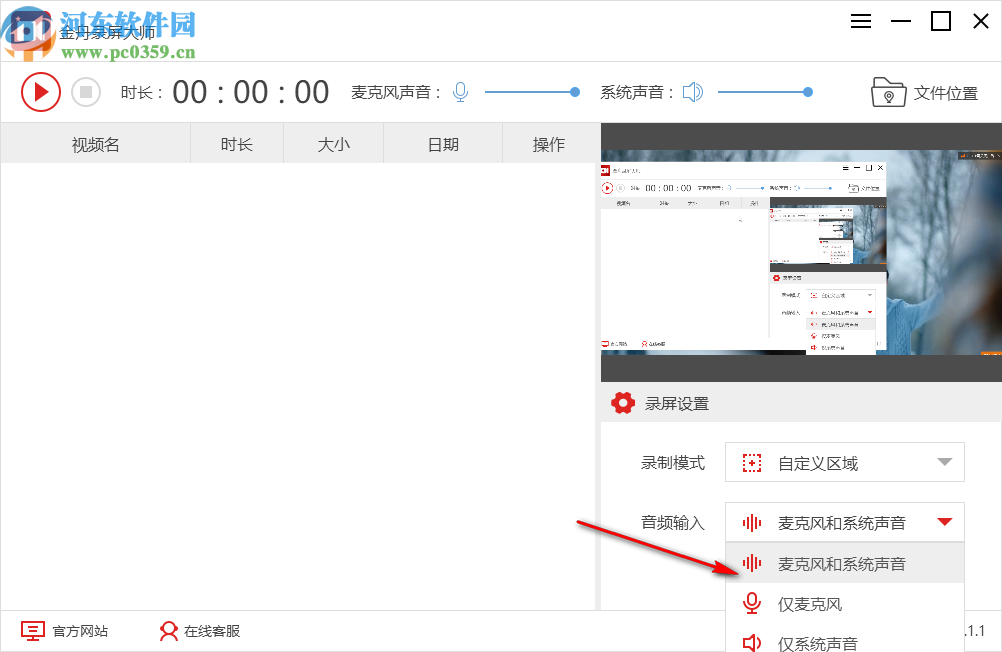
Task: Open 文件位置 with the folder icon
Action: (x=929, y=91)
